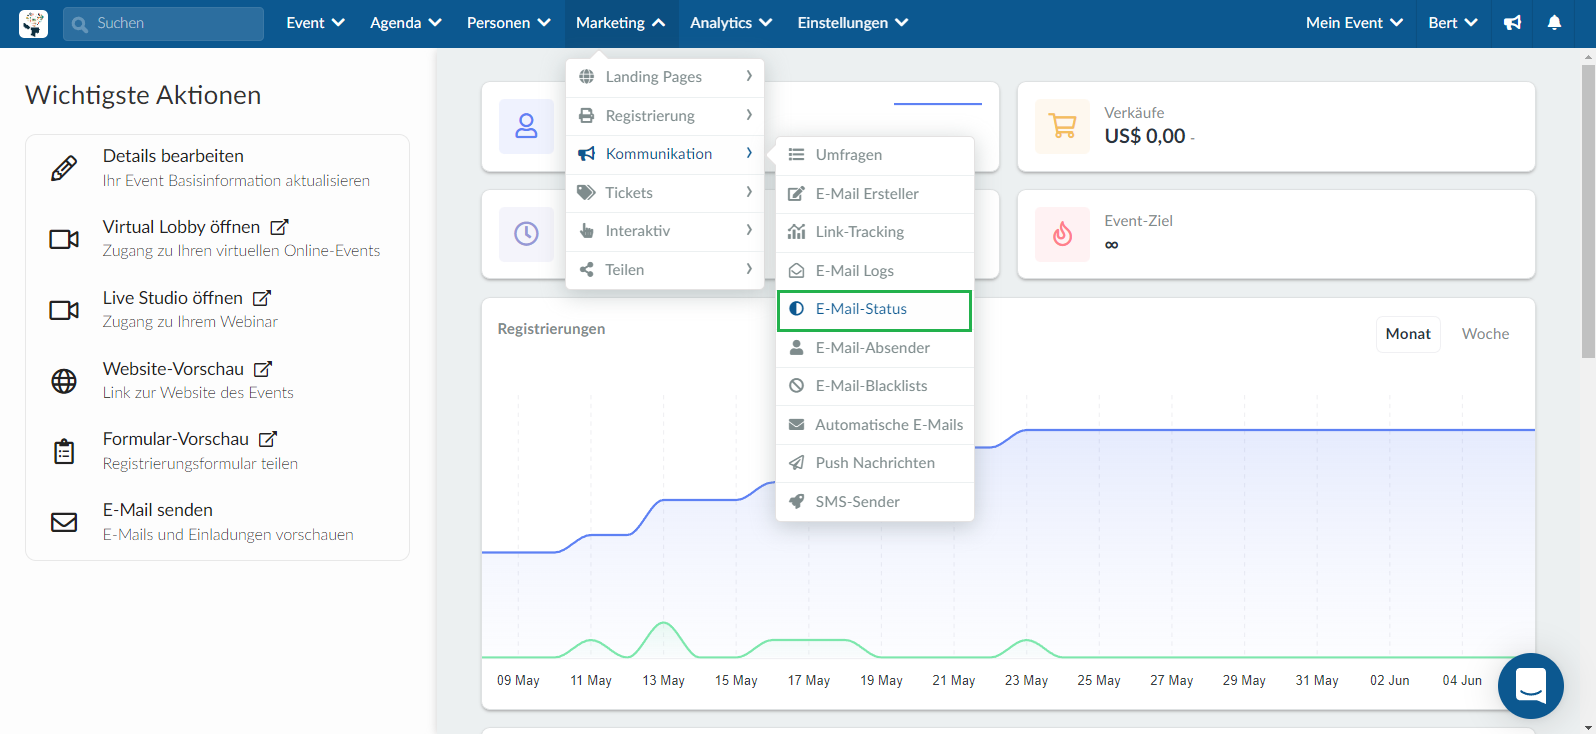This screenshot has height=734, width=1596.
Task: Click the Registrierungen chart title
Action: [x=551, y=329]
